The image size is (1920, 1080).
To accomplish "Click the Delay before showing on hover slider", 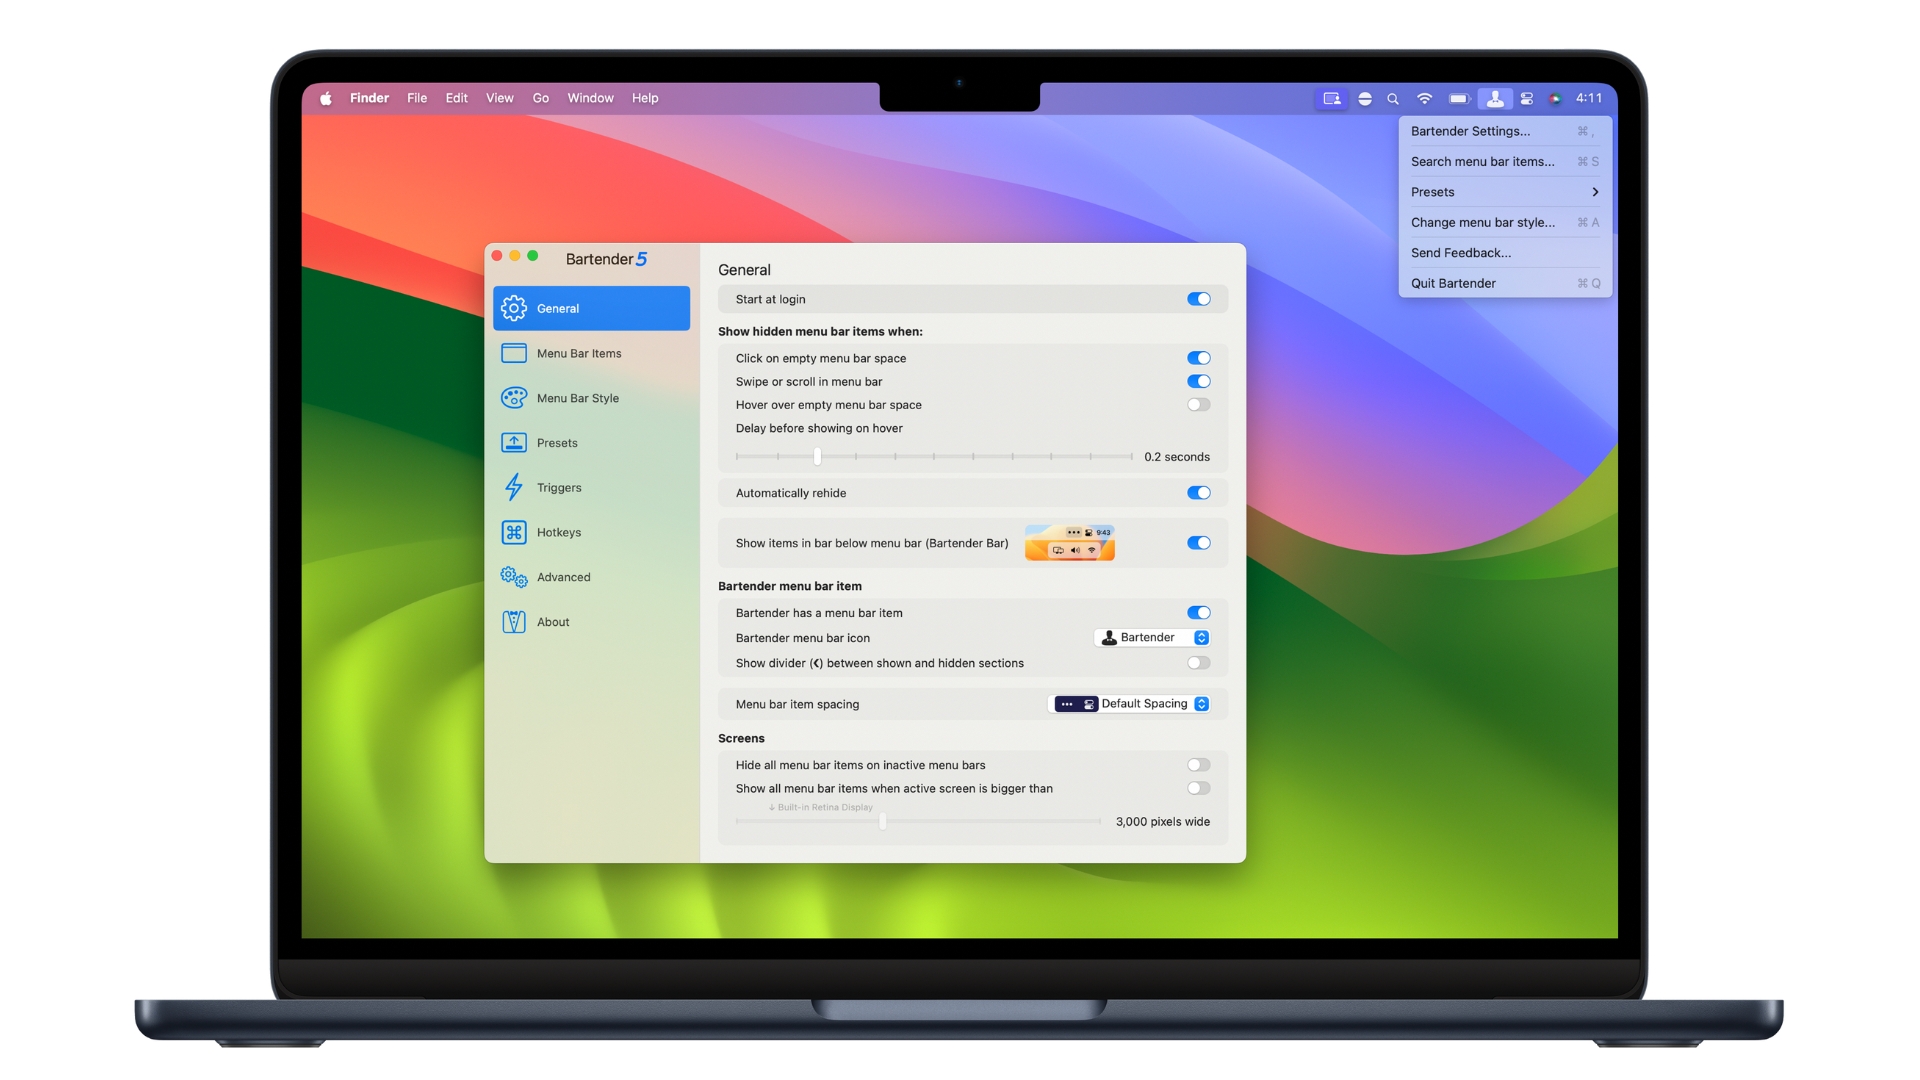I will tap(934, 456).
